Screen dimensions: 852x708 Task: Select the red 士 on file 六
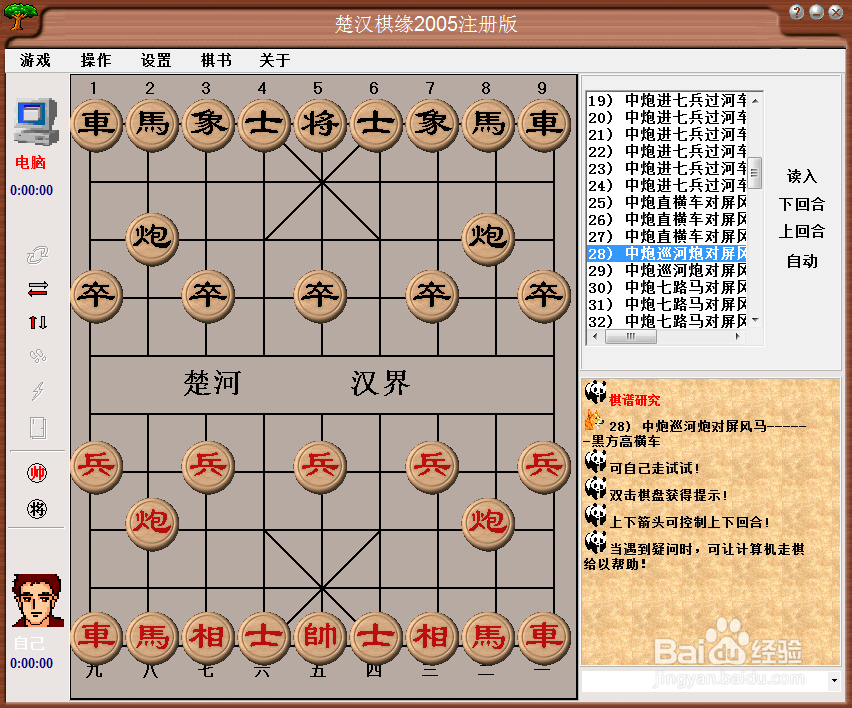[264, 637]
